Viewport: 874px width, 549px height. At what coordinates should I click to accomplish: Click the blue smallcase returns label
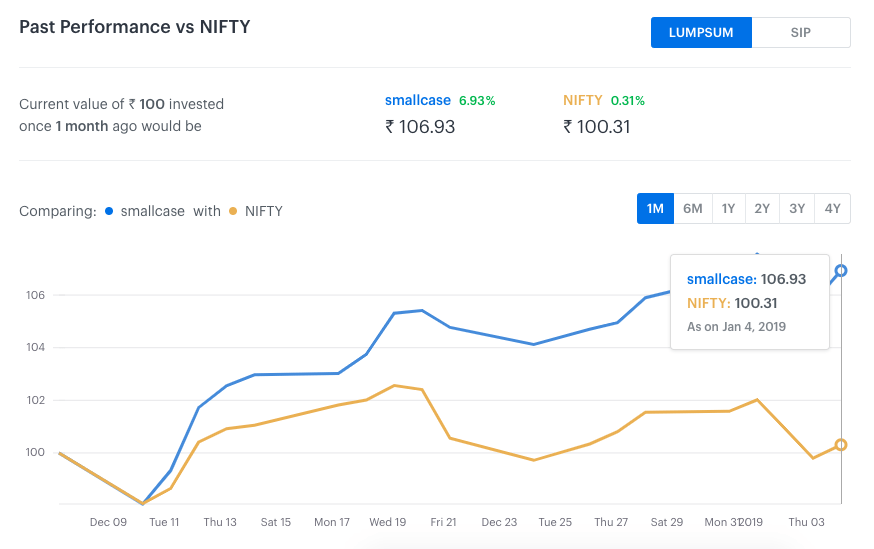click(418, 100)
